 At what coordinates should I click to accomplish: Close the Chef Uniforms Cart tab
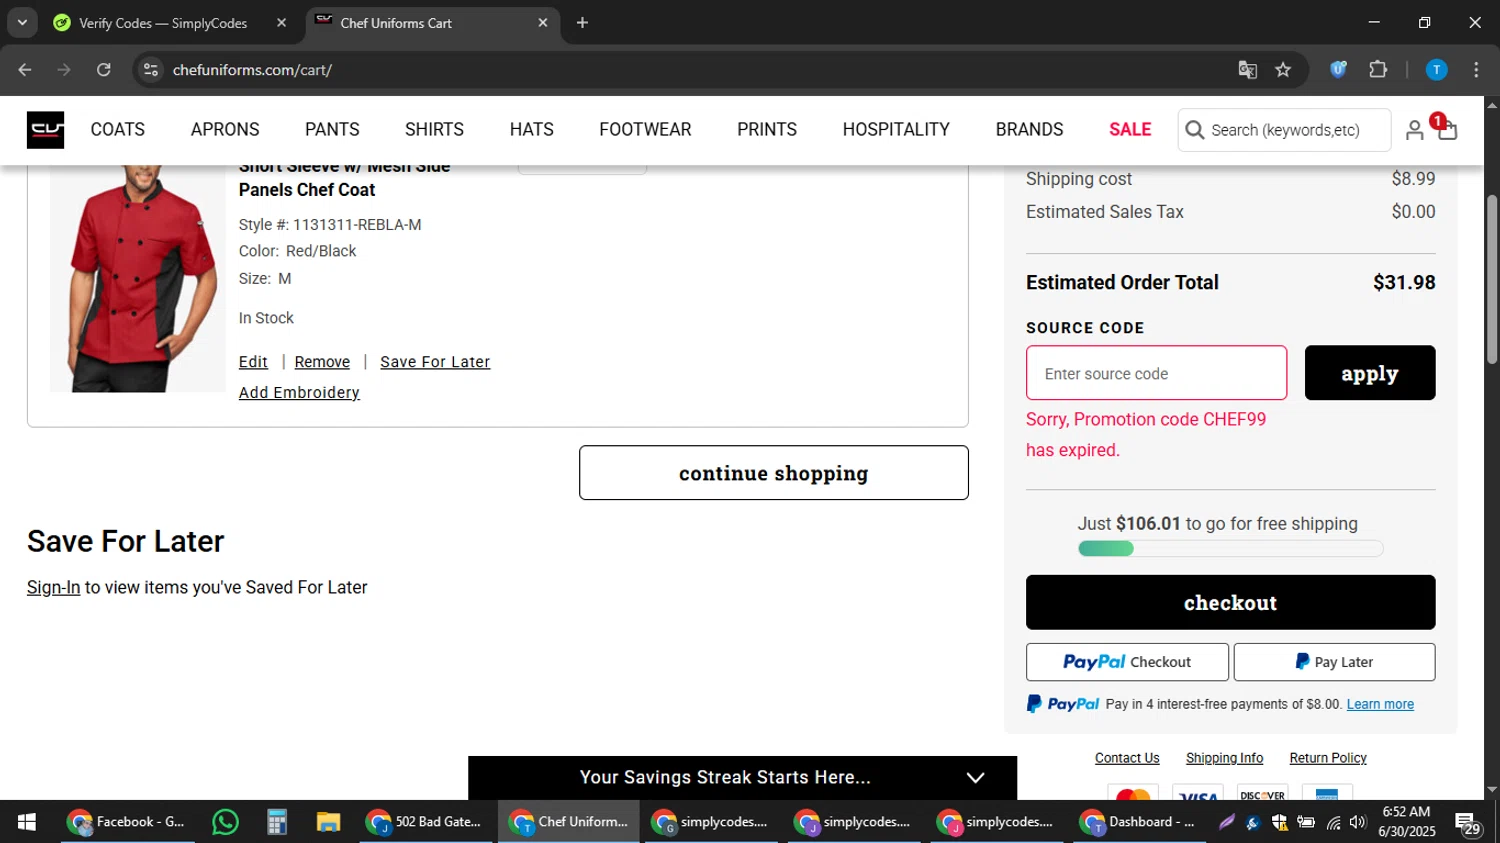click(x=543, y=23)
